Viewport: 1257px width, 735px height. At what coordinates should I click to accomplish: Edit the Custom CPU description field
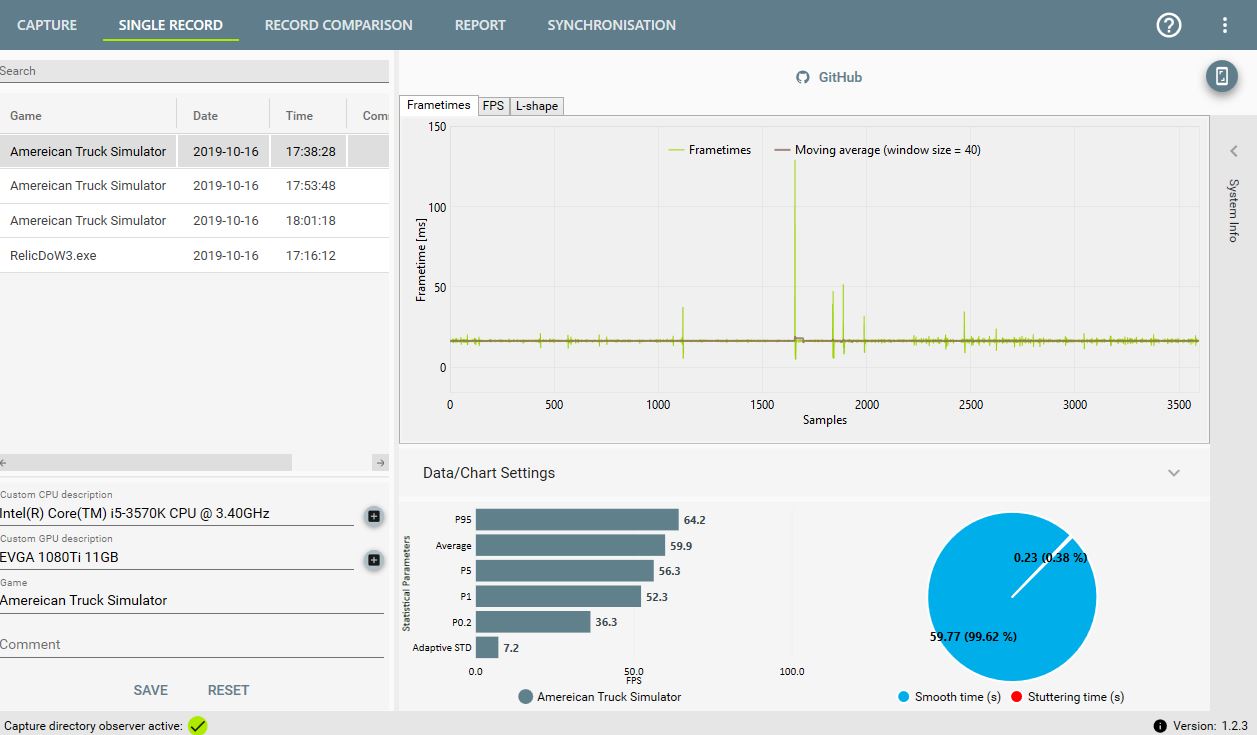point(176,514)
